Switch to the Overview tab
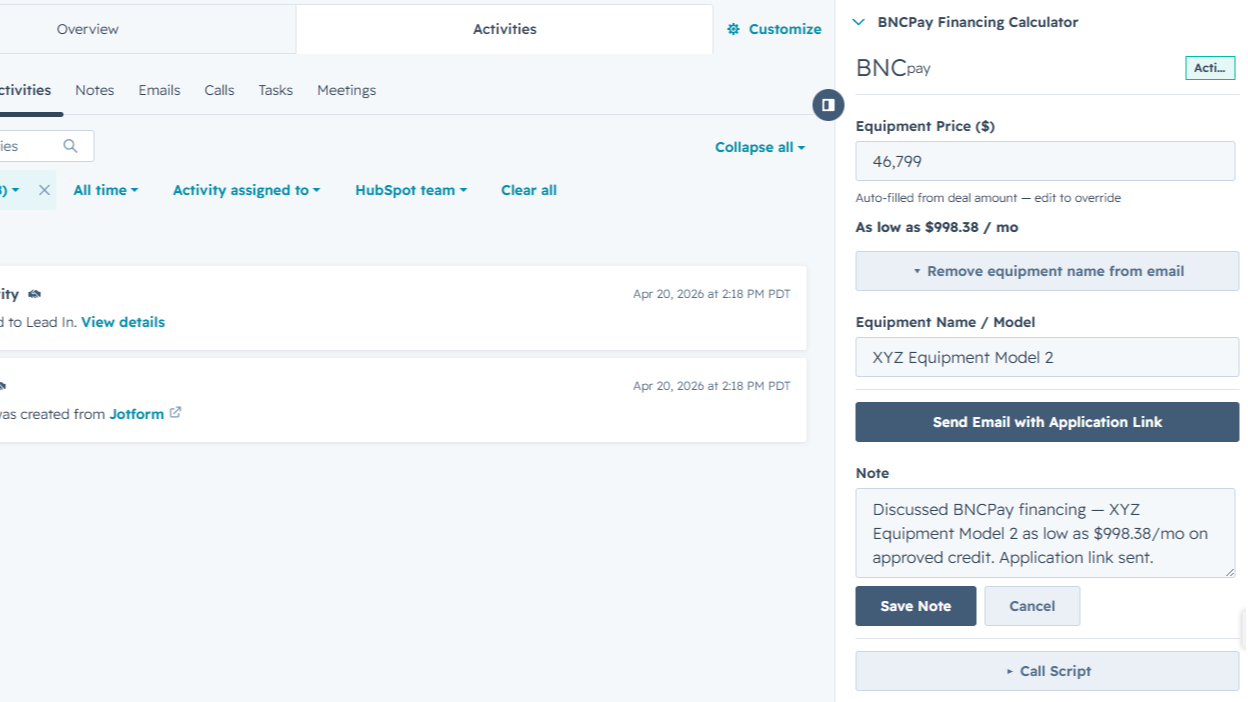1248x702 pixels. point(88,29)
